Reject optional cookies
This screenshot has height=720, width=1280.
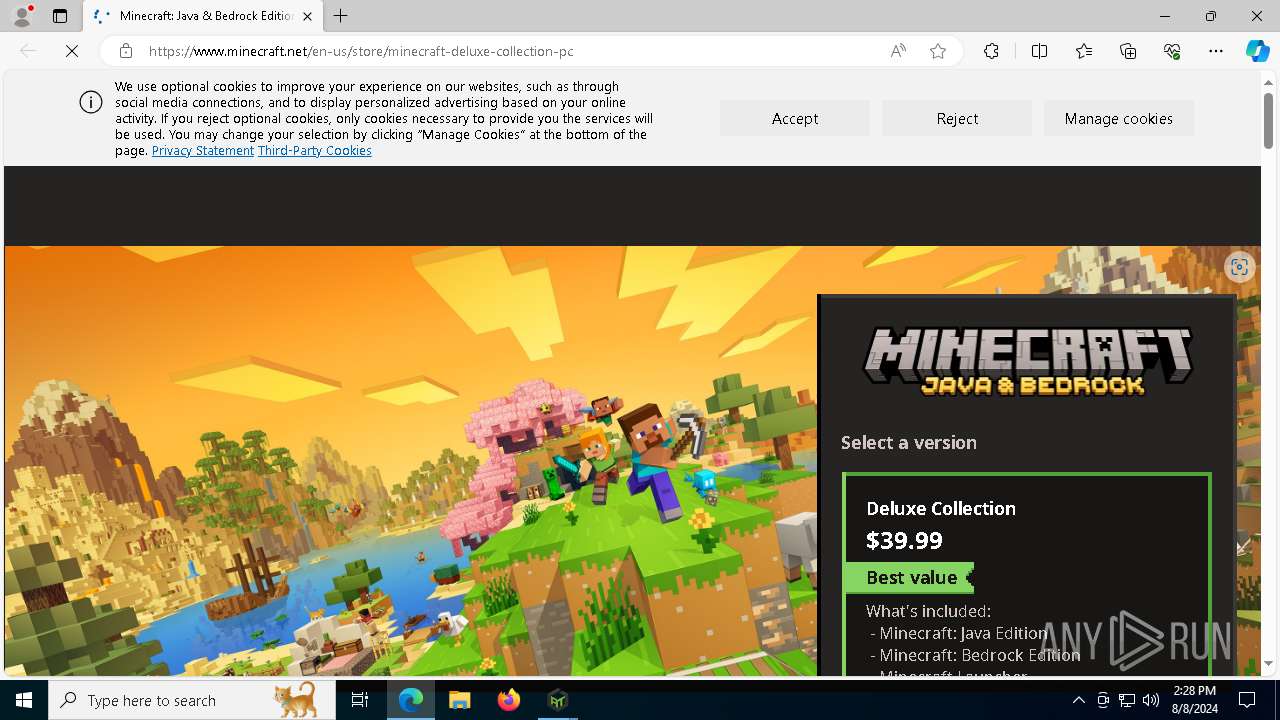tap(957, 118)
